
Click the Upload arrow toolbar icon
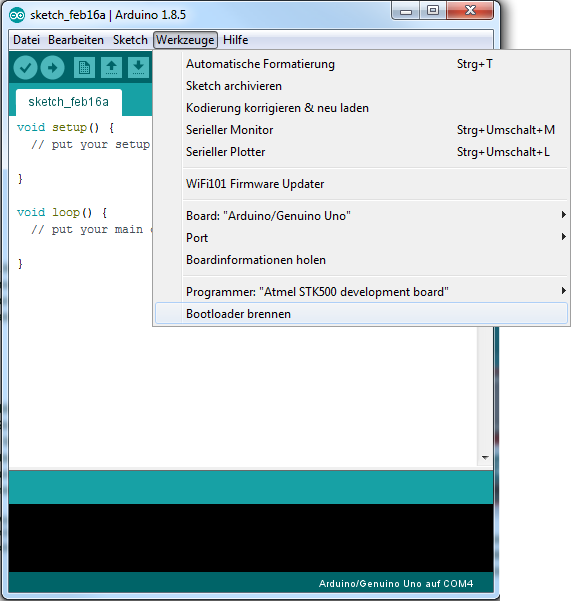(x=53, y=68)
